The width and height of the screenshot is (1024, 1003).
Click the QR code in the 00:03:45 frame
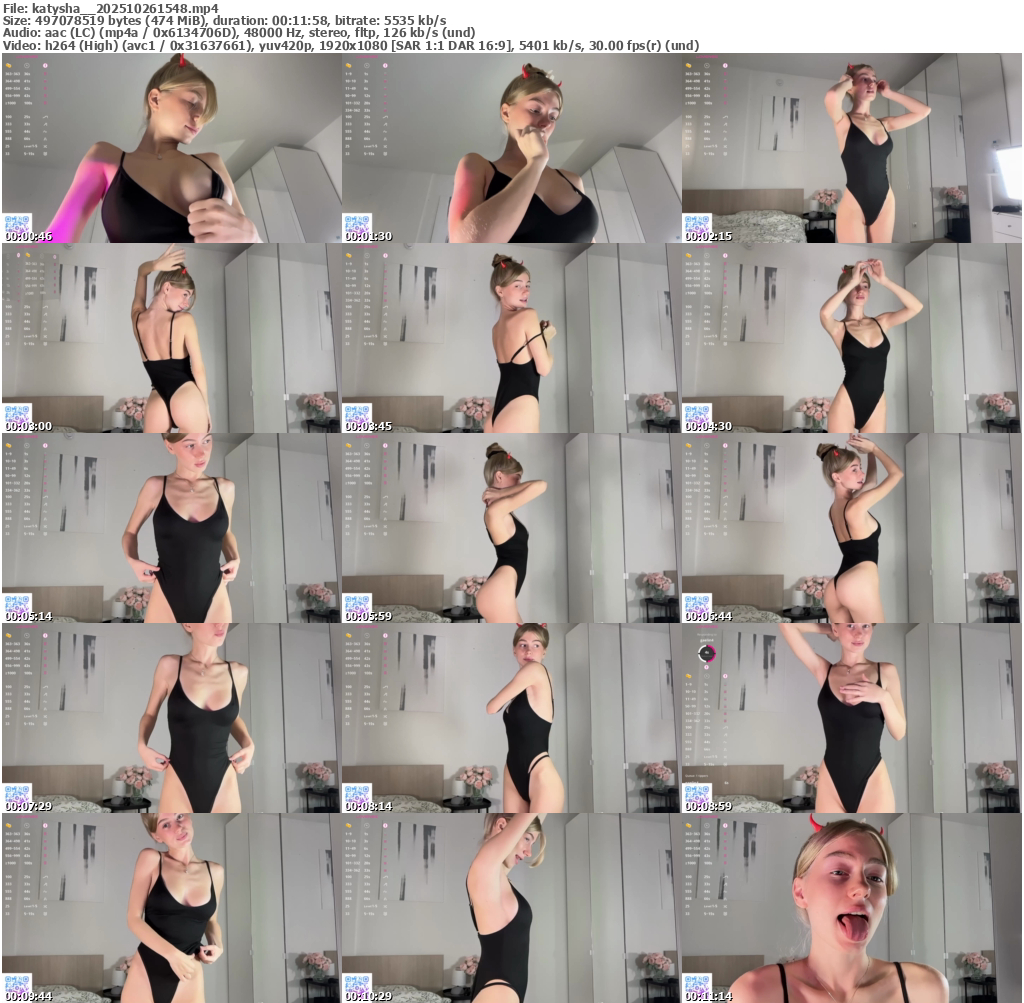[x=357, y=413]
